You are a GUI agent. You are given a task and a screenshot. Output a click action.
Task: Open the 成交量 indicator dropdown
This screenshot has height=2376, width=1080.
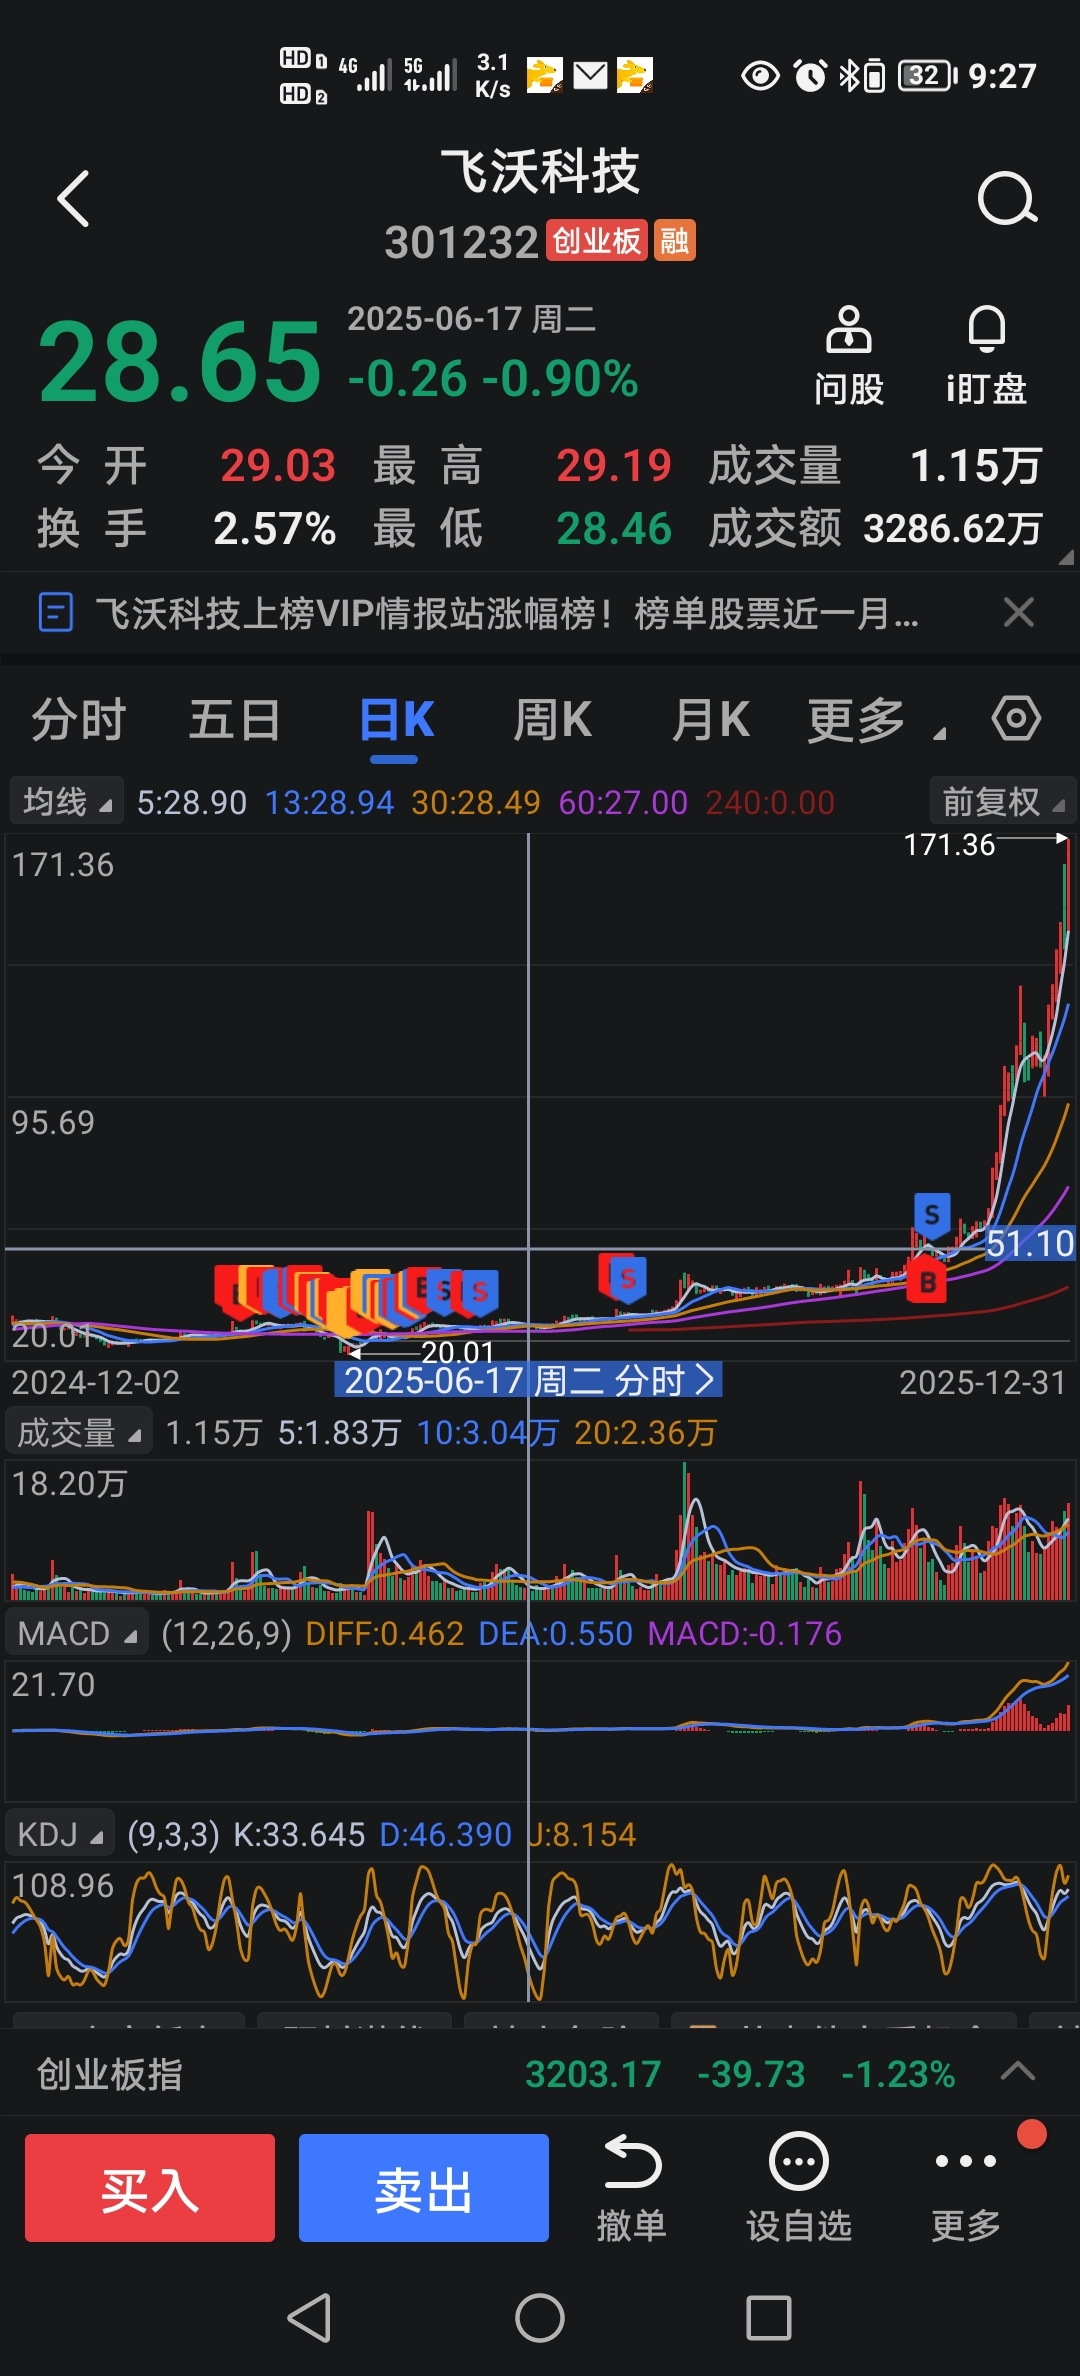pyautogui.click(x=79, y=1432)
